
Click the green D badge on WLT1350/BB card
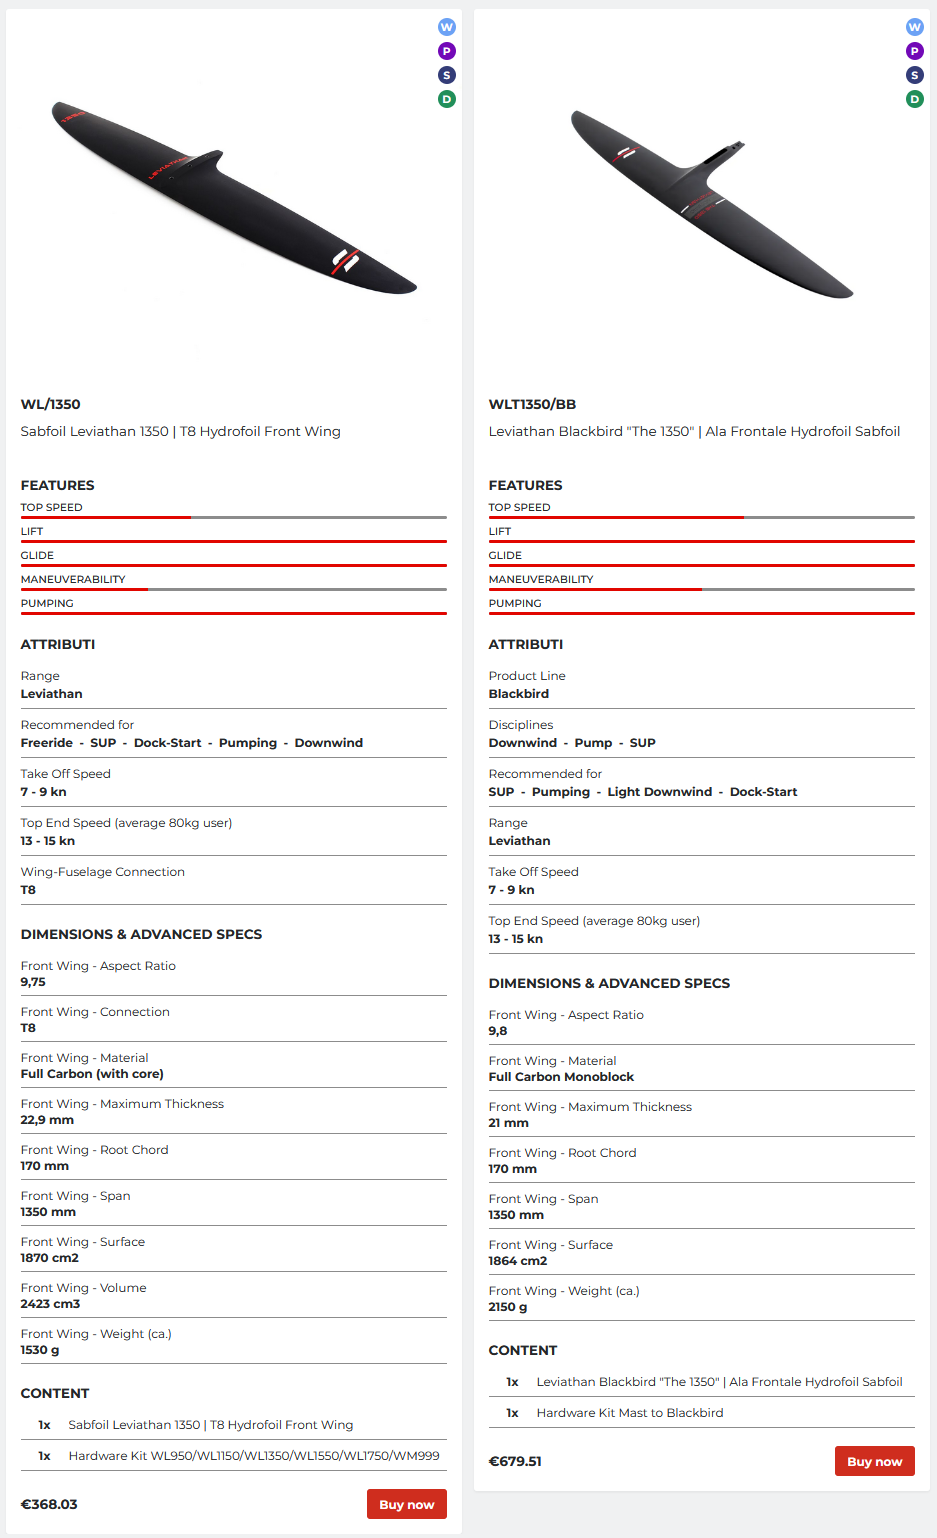[x=915, y=99]
